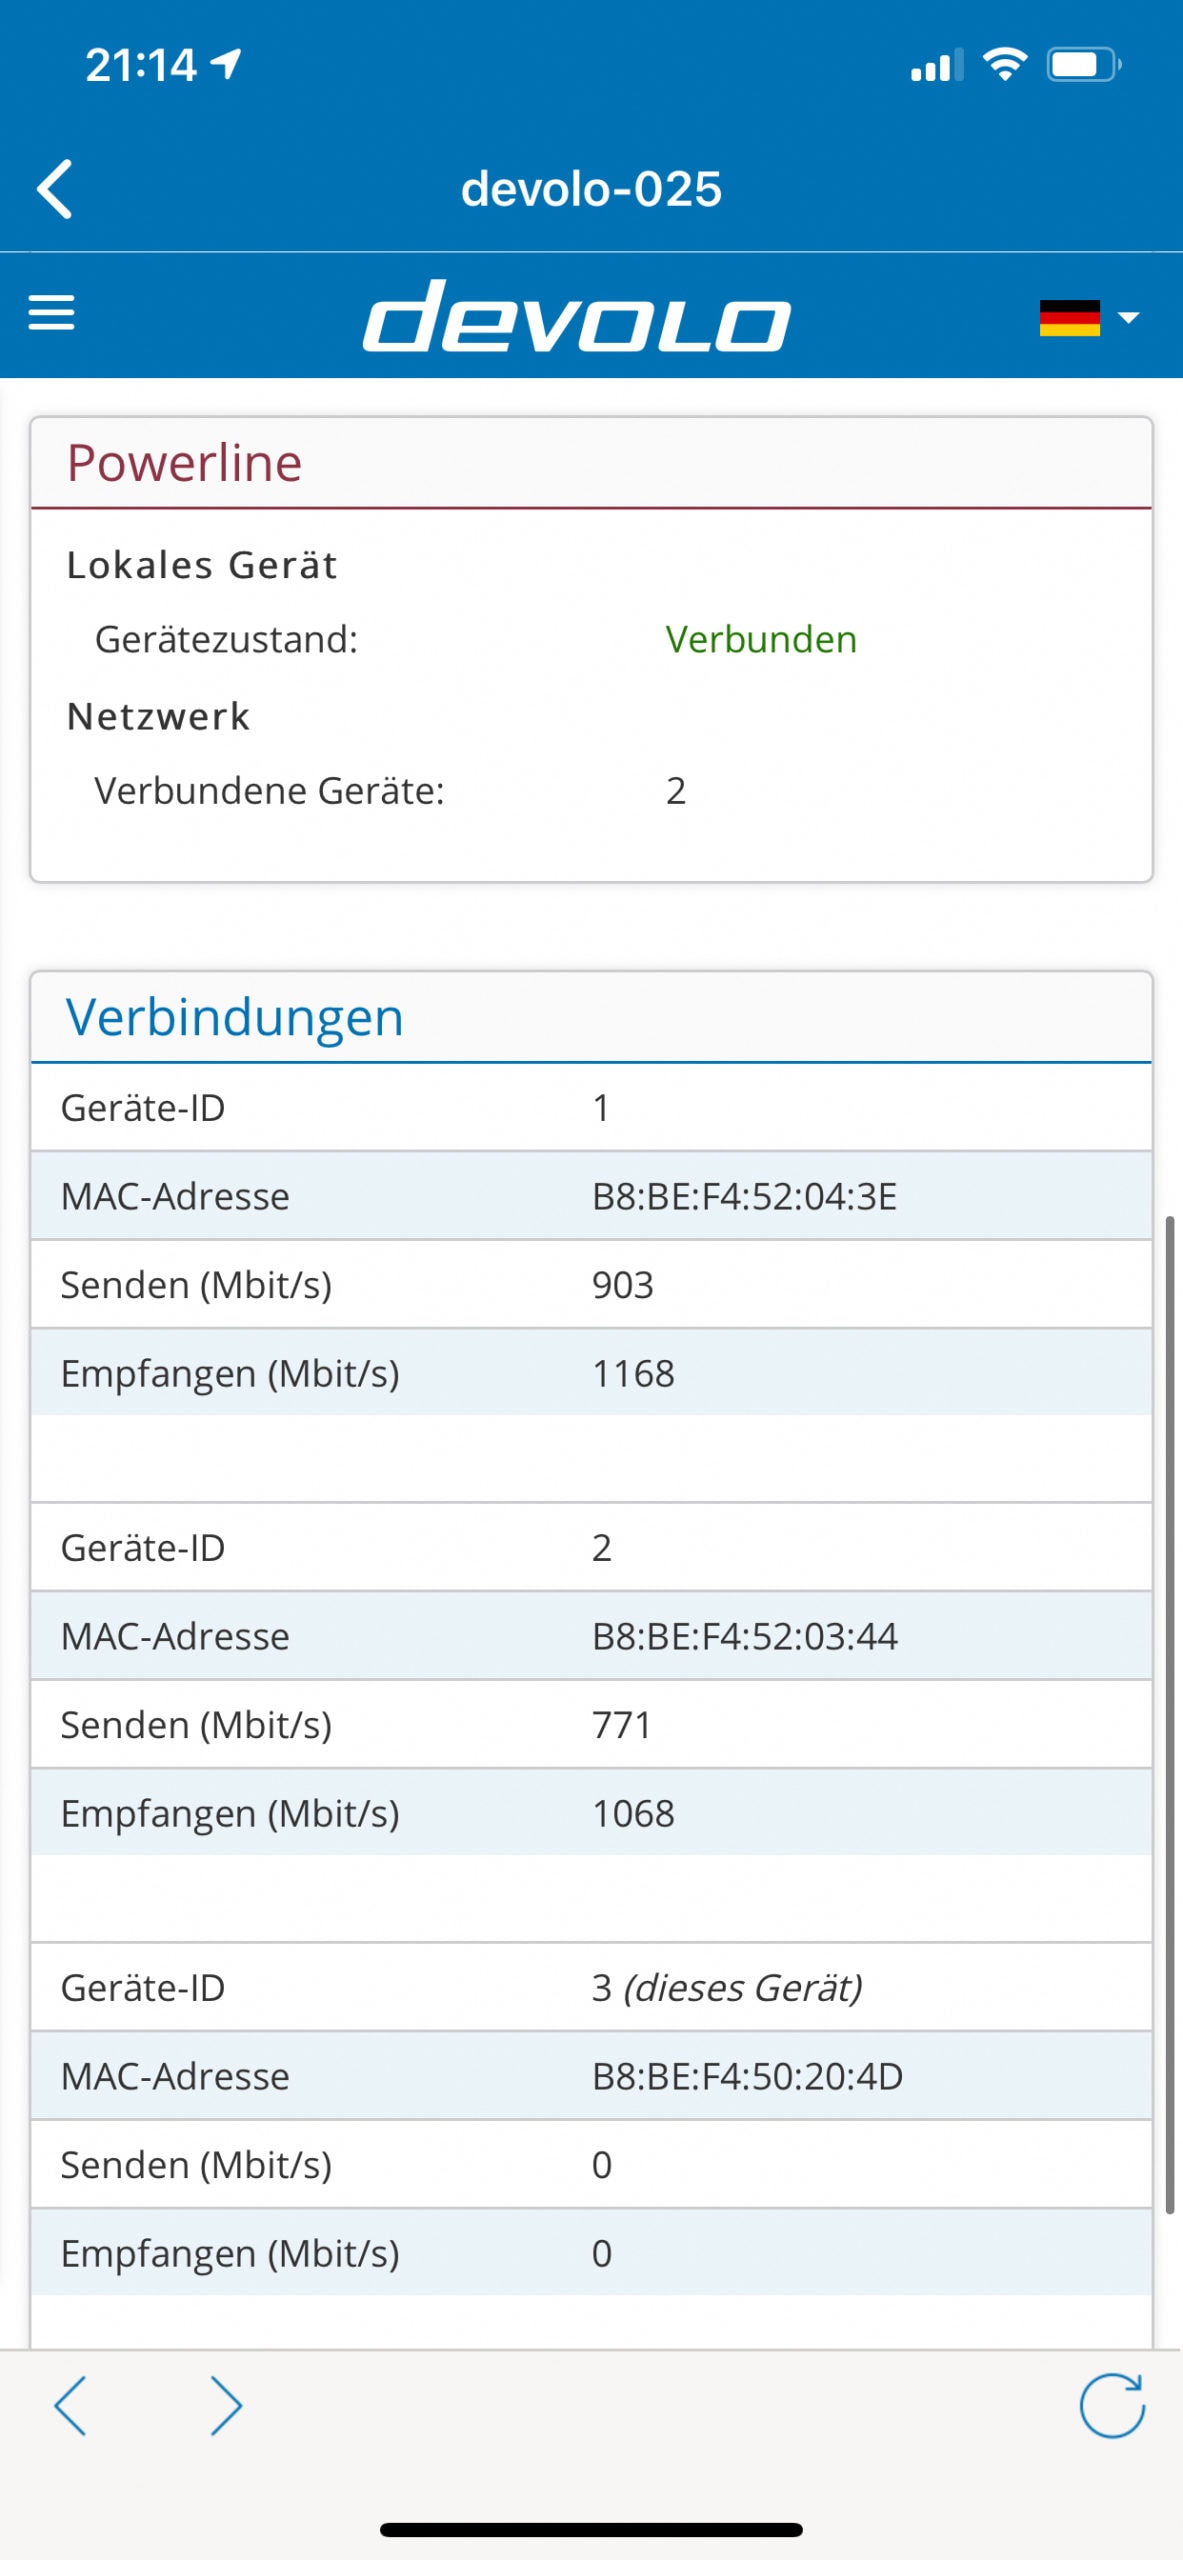The image size is (1183, 2560).
Task: Tap the home indicator bar at the bottom
Action: [591, 2530]
